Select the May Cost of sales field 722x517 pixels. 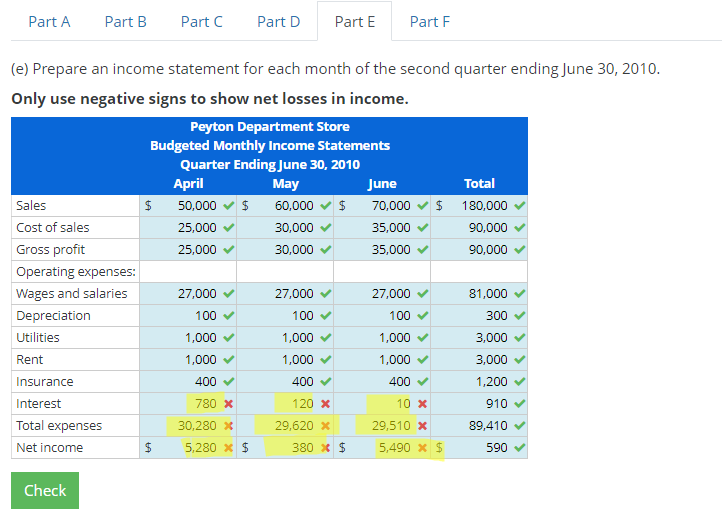pyautogui.click(x=285, y=227)
